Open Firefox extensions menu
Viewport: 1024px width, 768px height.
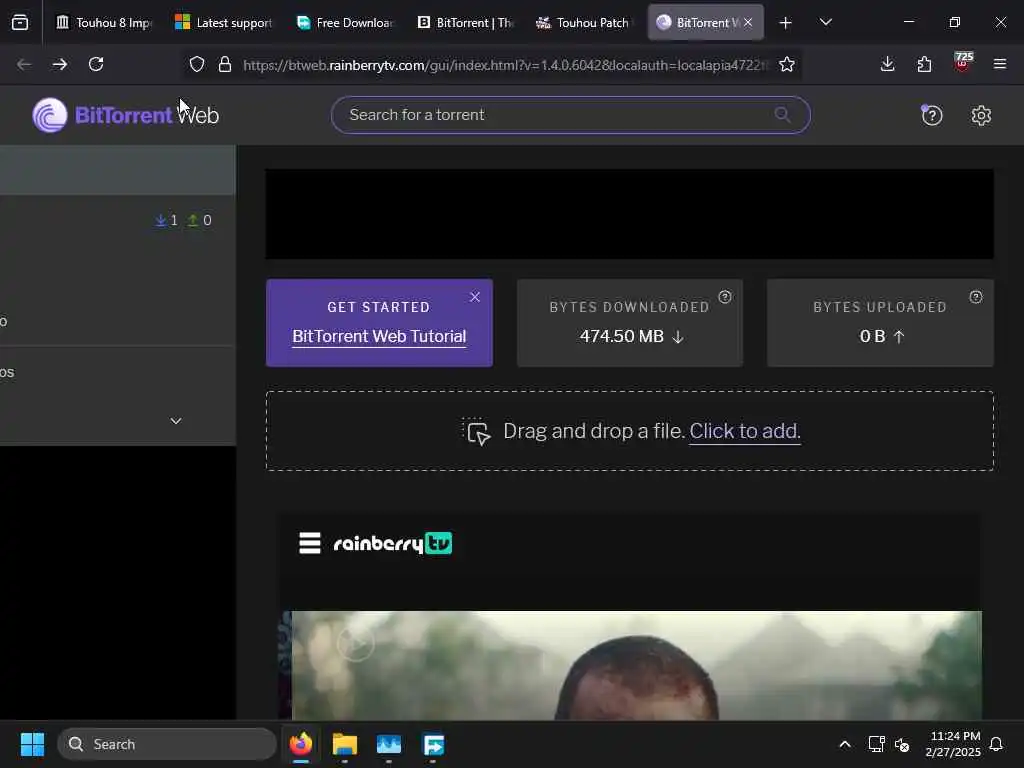[924, 64]
